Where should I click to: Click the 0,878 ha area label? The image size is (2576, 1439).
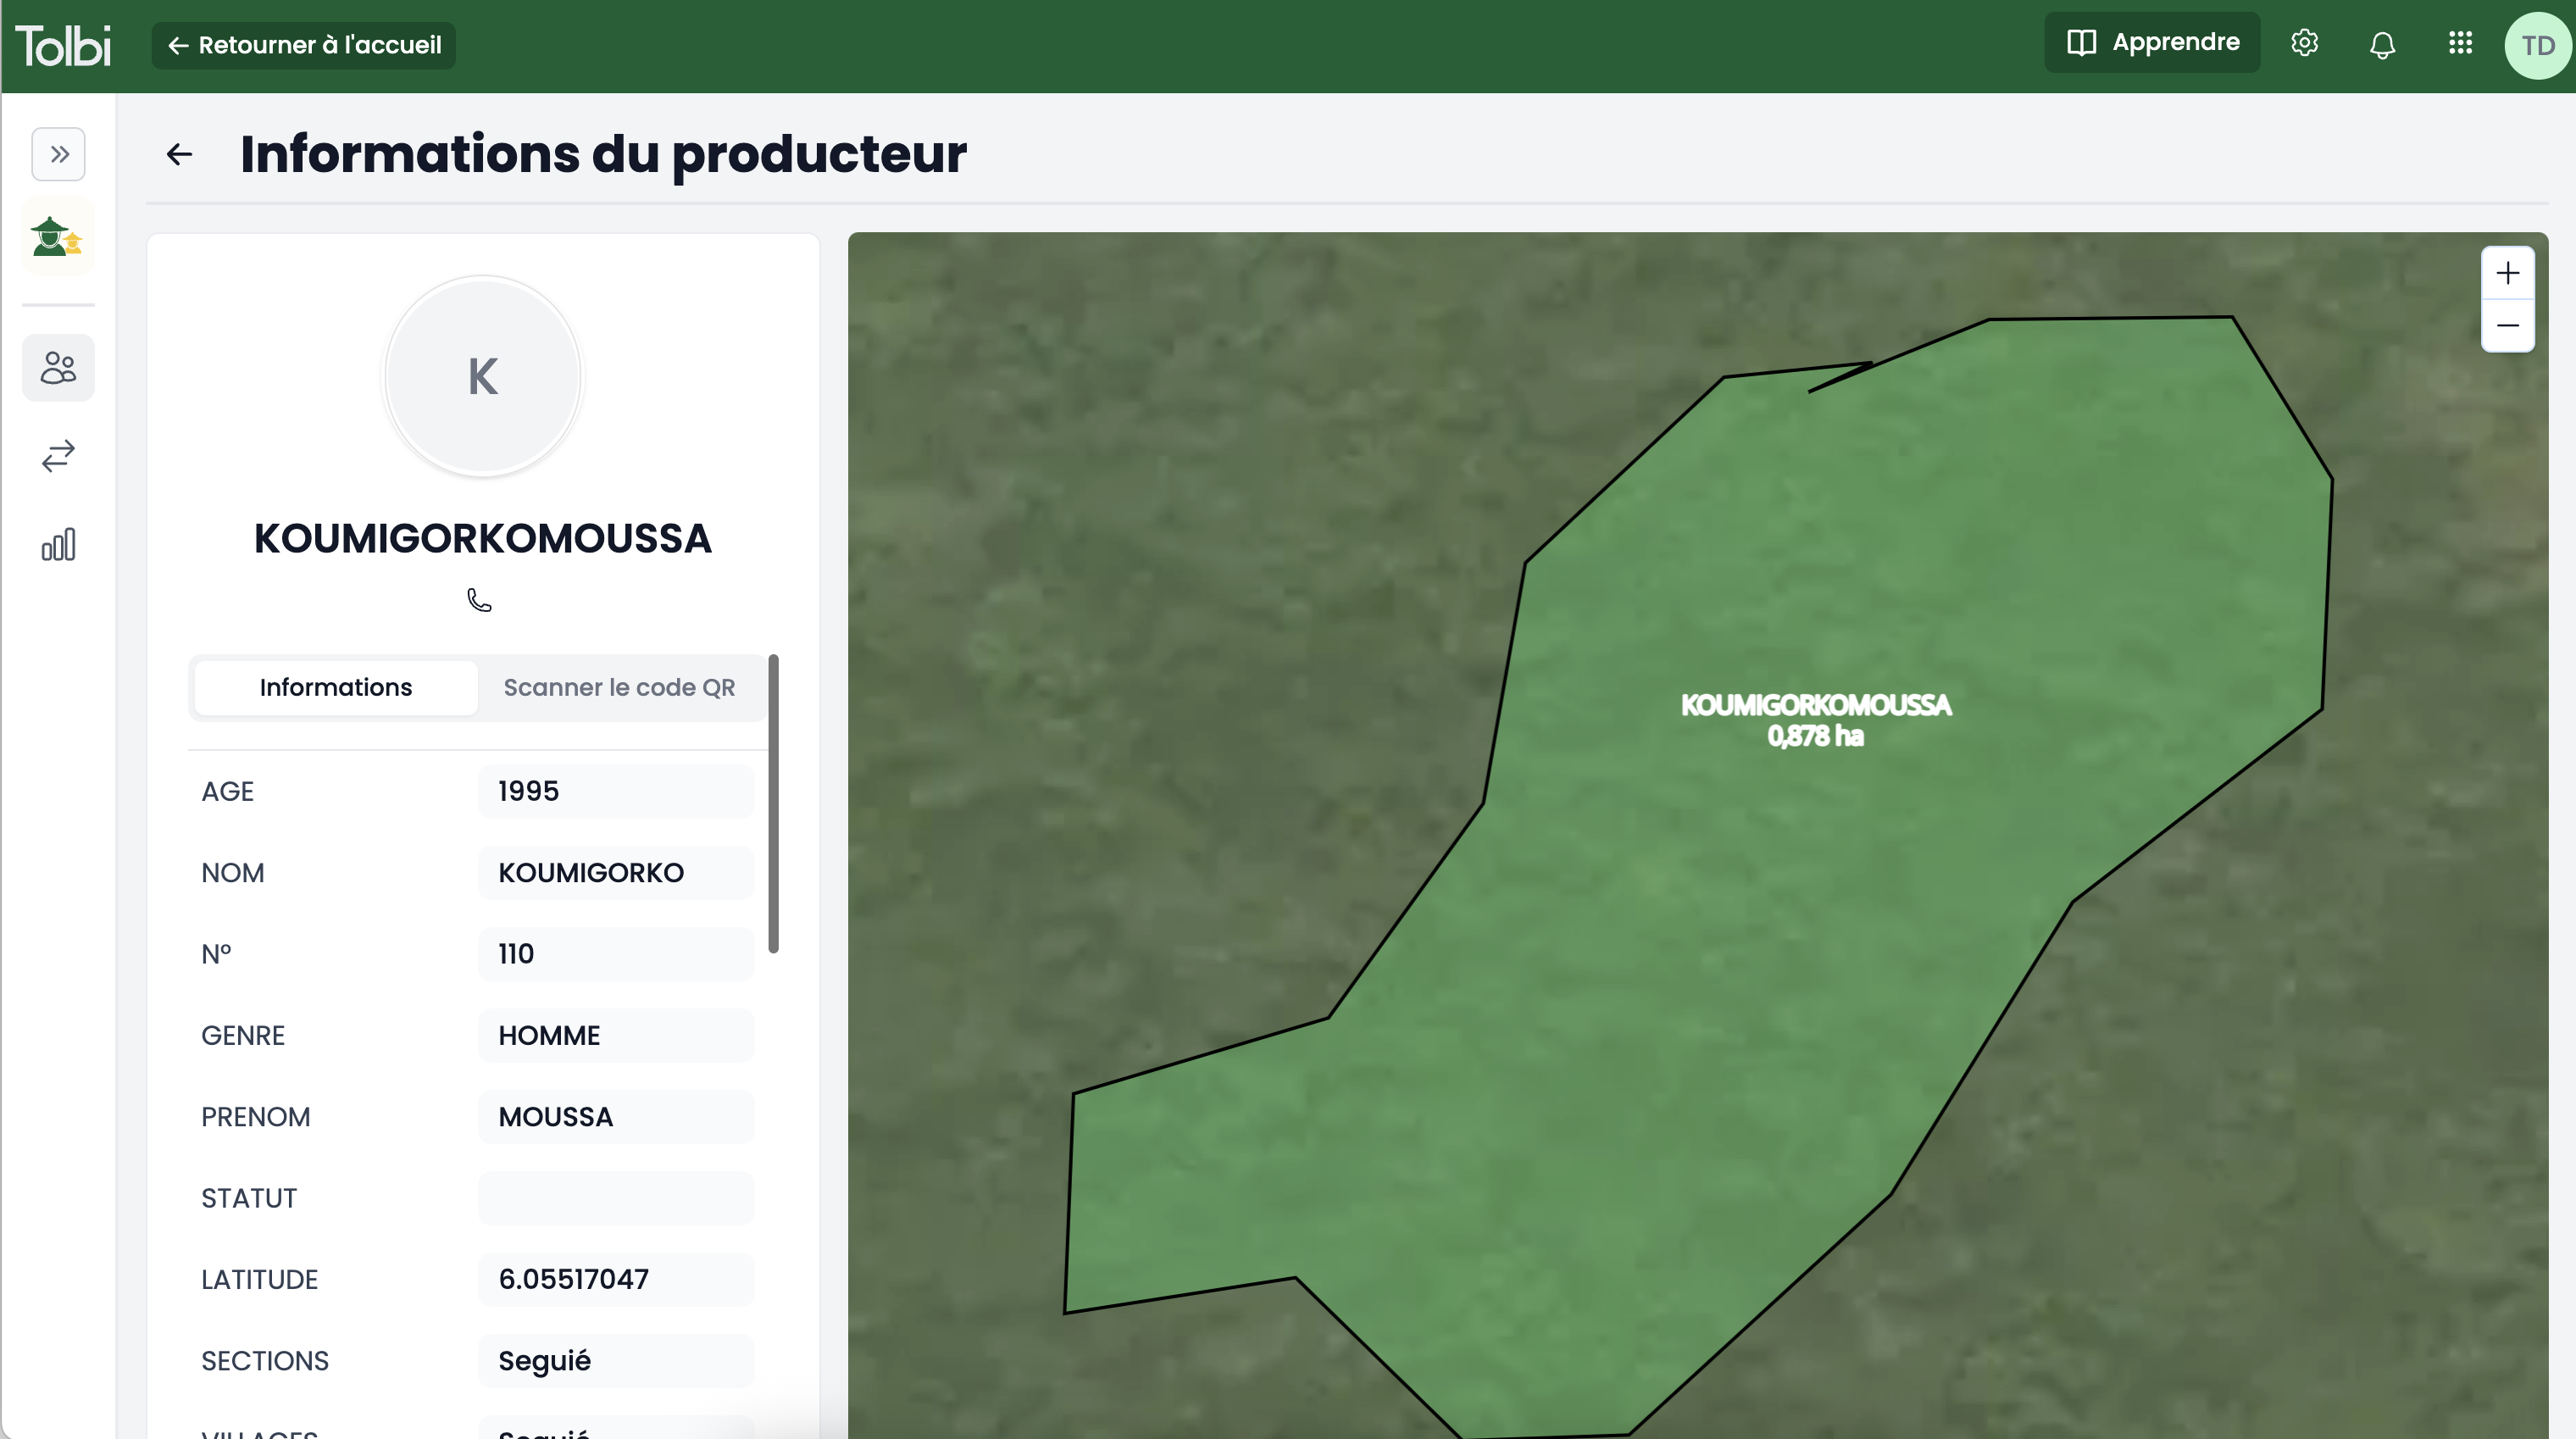pyautogui.click(x=1815, y=736)
